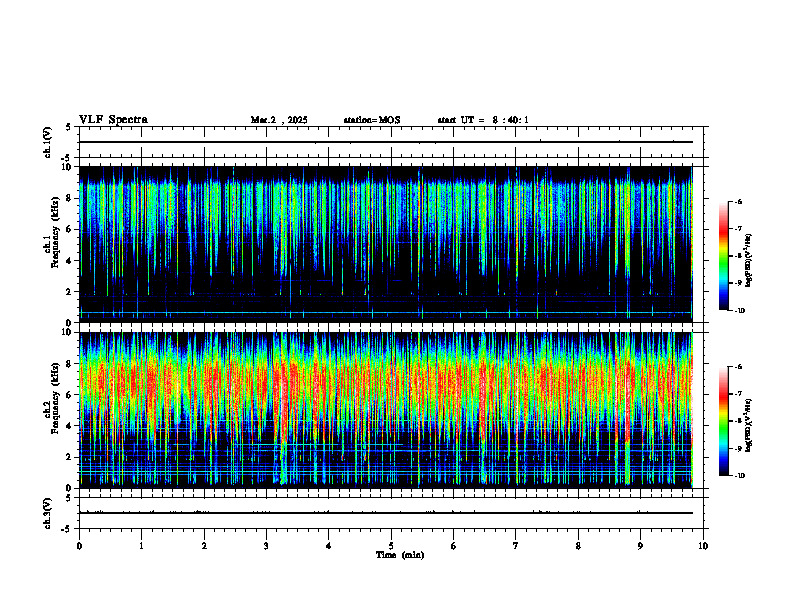This screenshot has height=612, width=792.
Task: Click time axis tick label "6"
Action: 454,545
